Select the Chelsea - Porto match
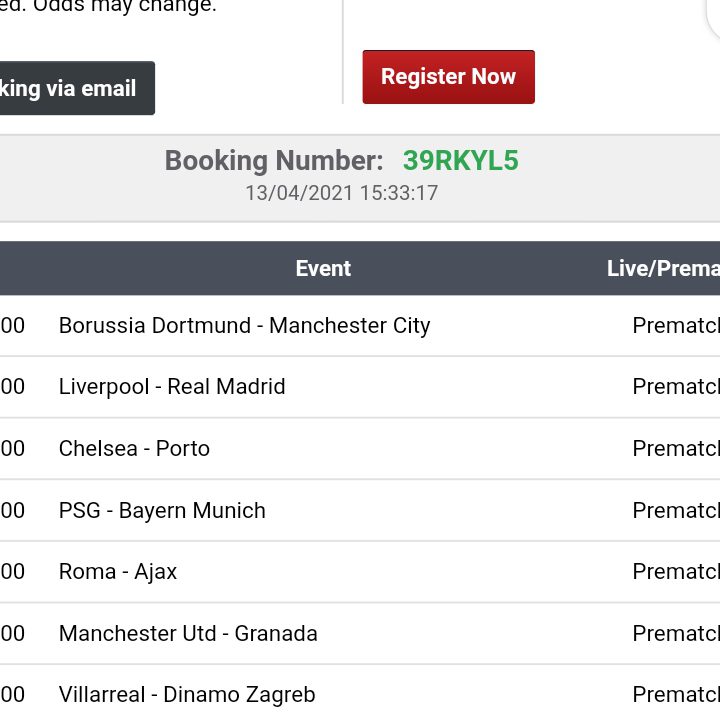Viewport: 720px width, 719px height. tap(134, 449)
